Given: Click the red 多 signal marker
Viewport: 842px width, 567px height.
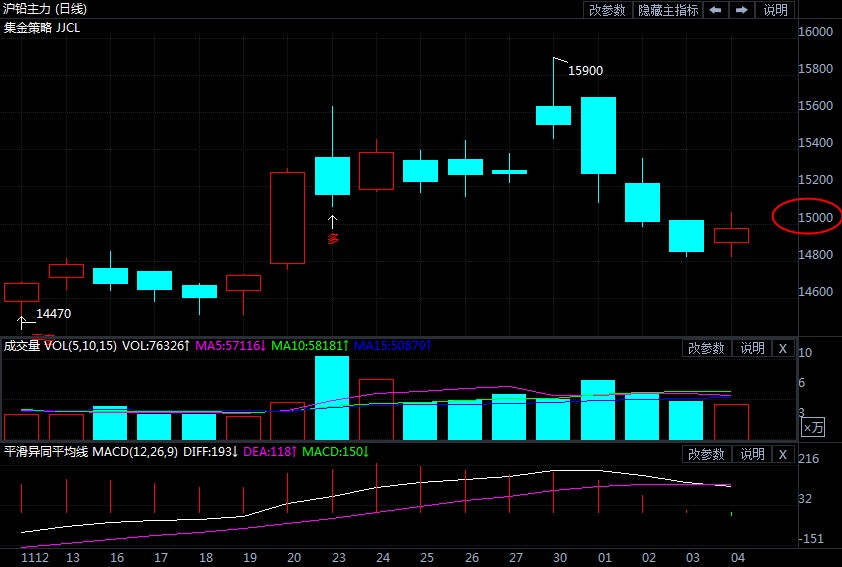Looking at the screenshot, I should click(333, 239).
